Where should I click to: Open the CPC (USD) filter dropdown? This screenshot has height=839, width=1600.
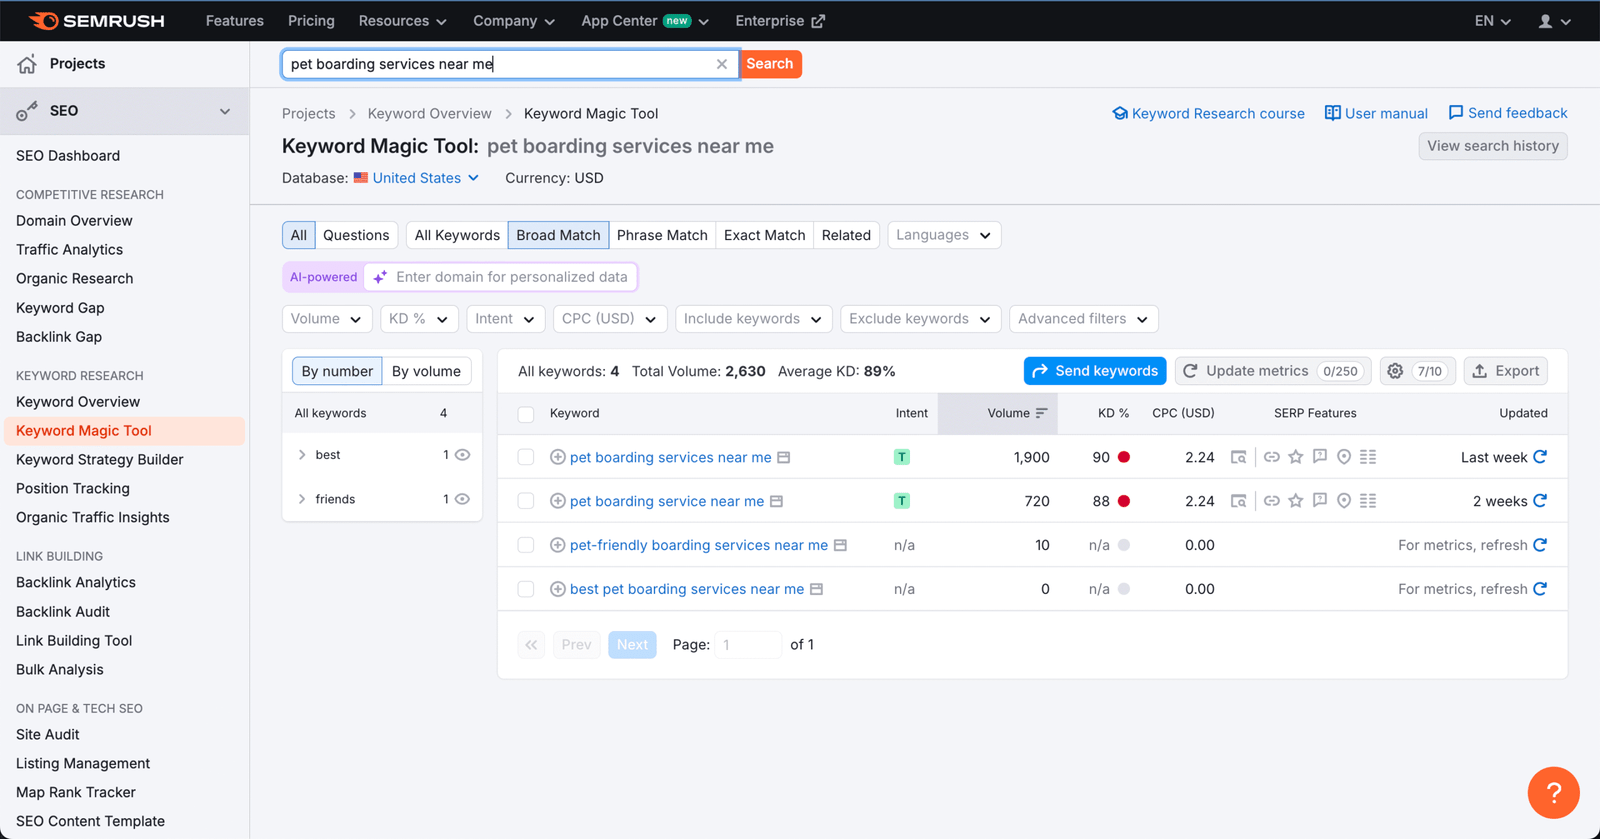tap(610, 319)
